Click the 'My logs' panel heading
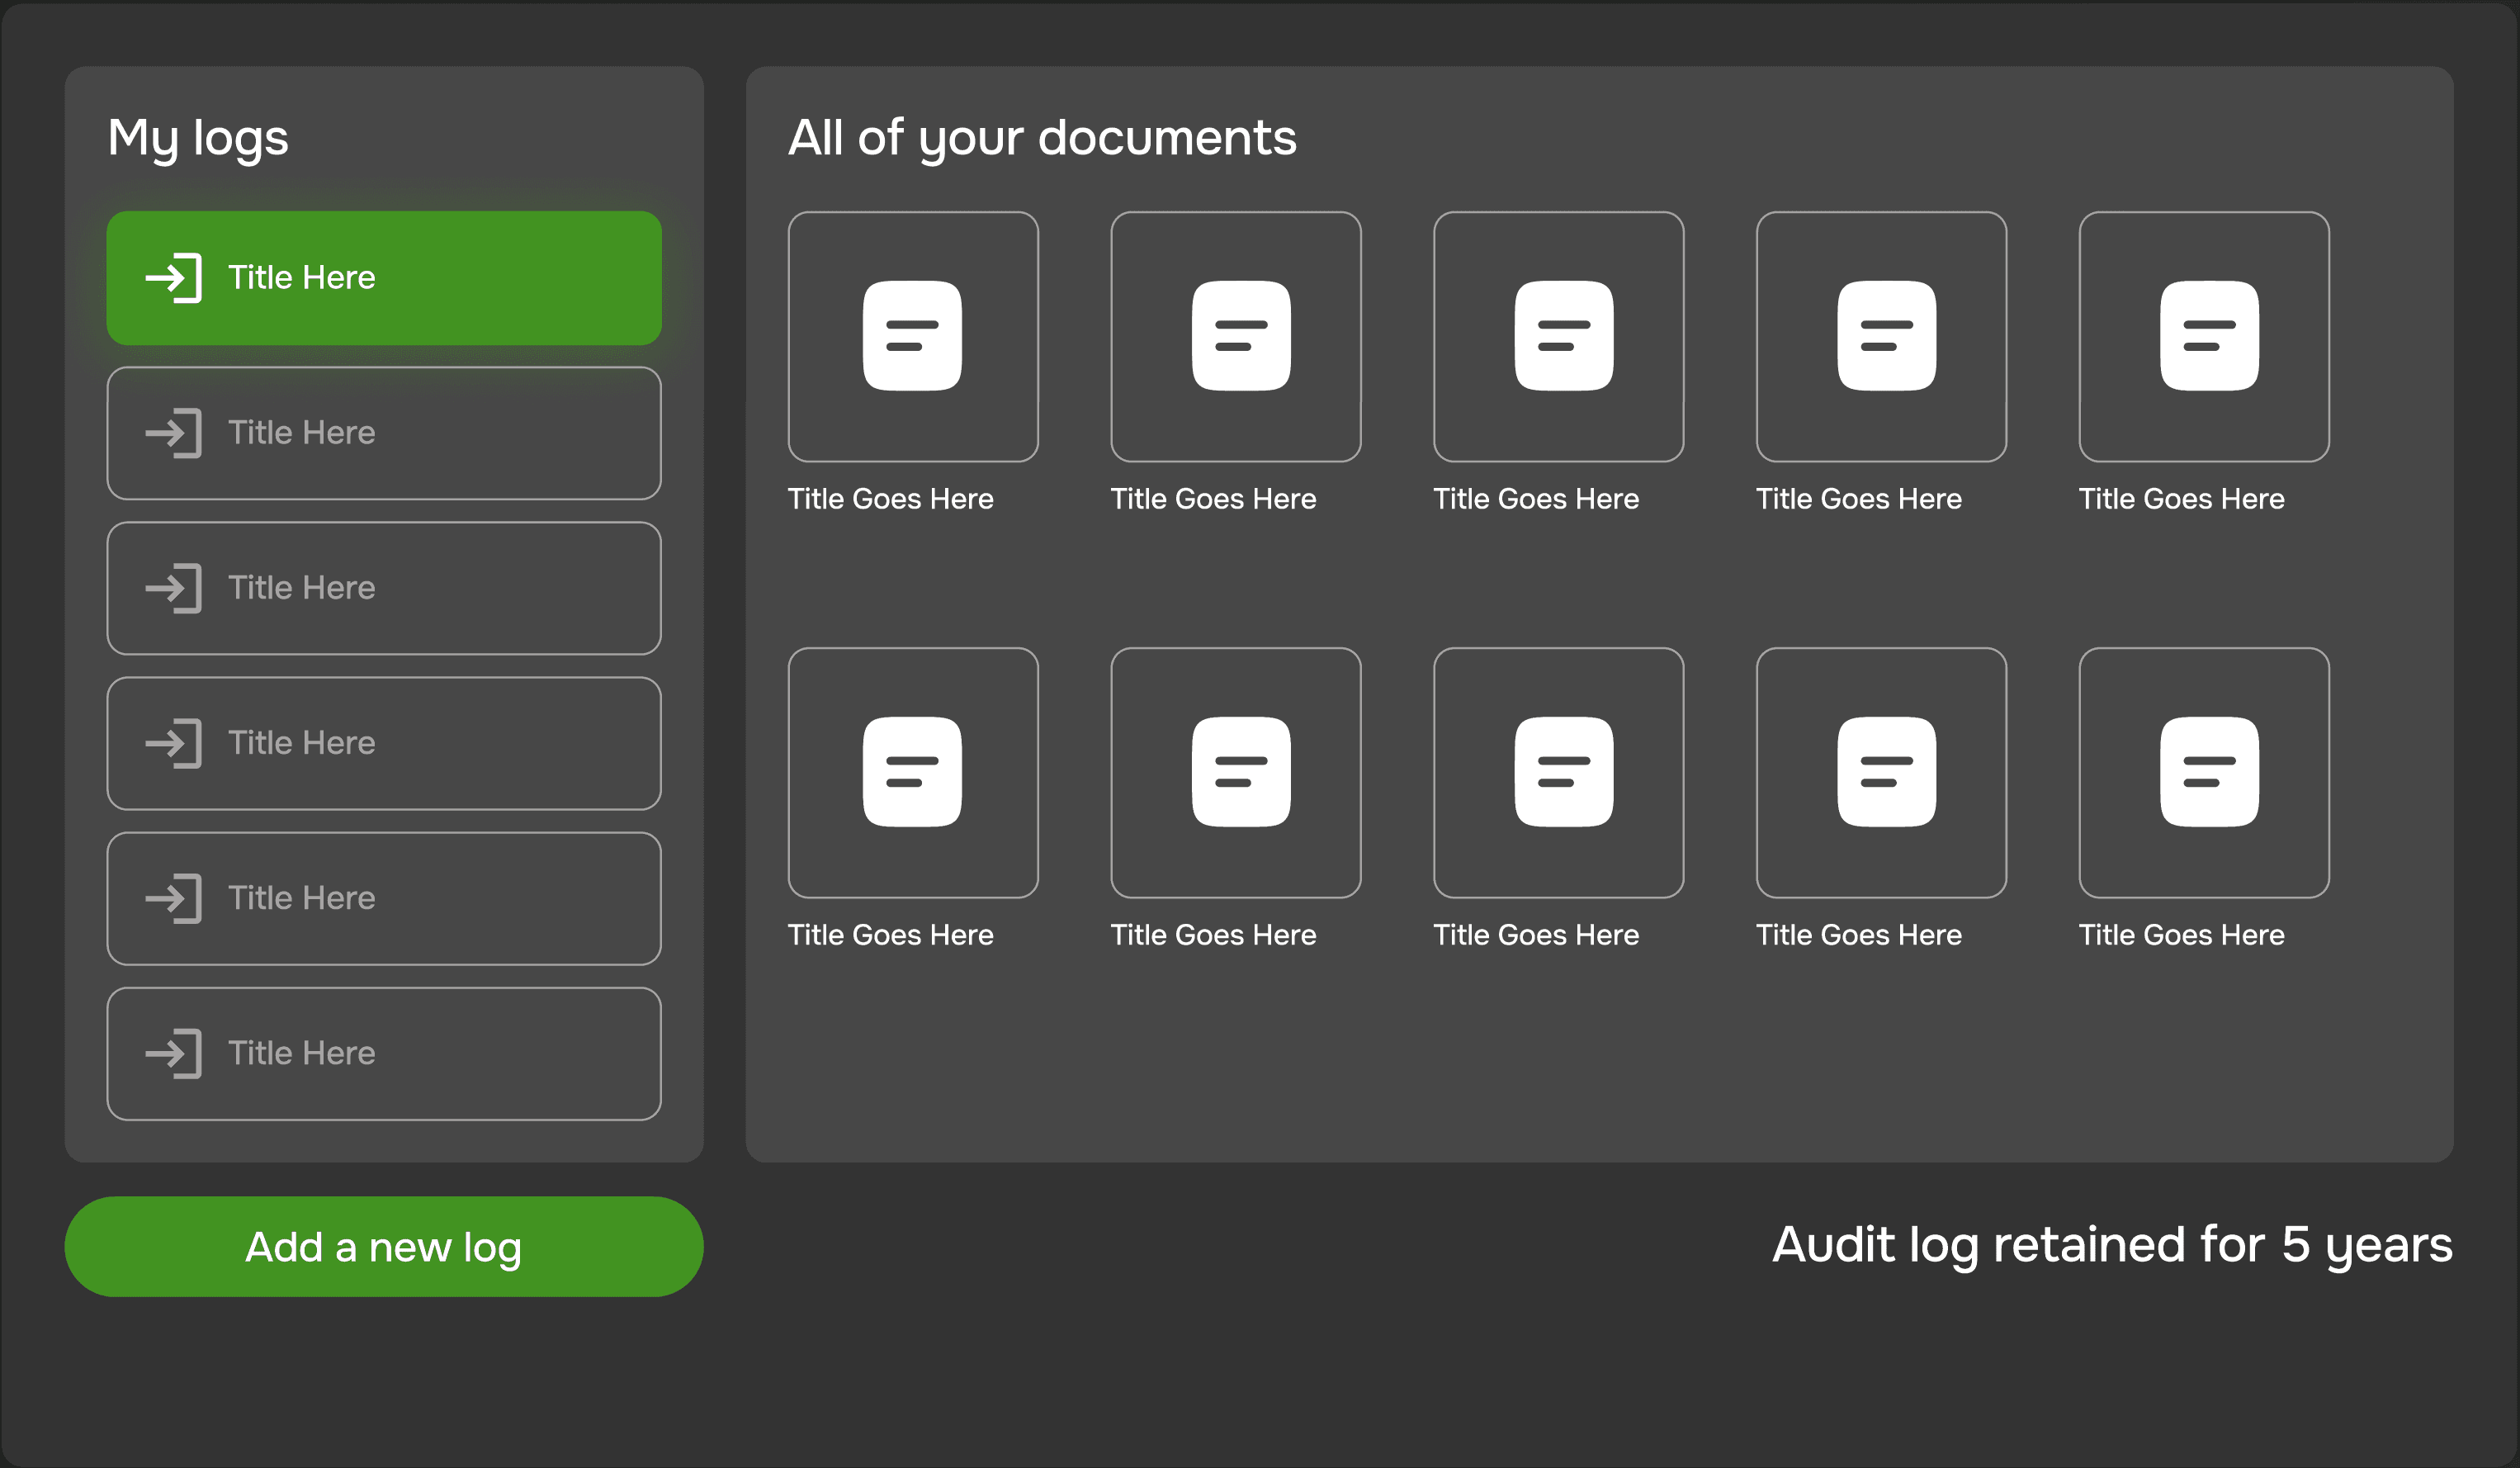2520x1468 pixels. click(x=198, y=139)
